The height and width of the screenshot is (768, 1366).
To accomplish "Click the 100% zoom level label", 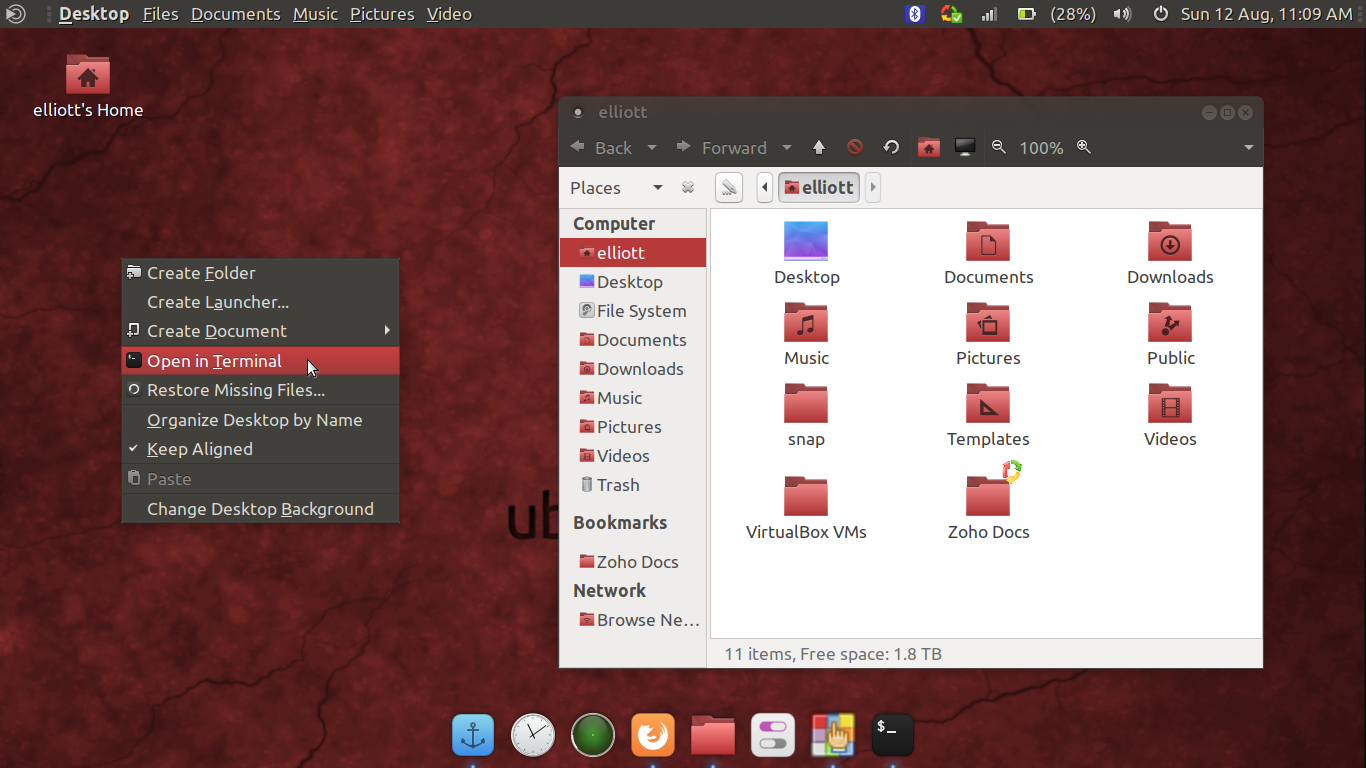I will (x=1041, y=148).
